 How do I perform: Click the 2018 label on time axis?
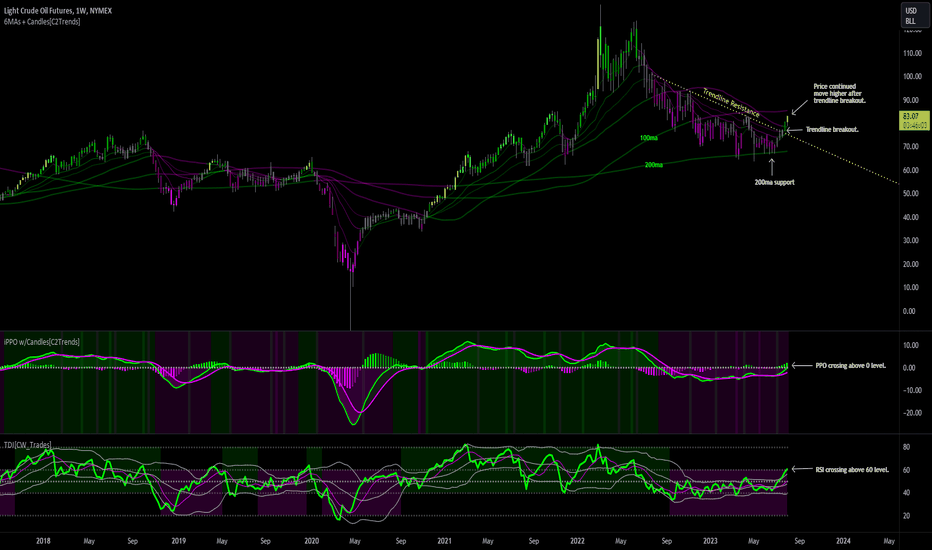point(43,541)
